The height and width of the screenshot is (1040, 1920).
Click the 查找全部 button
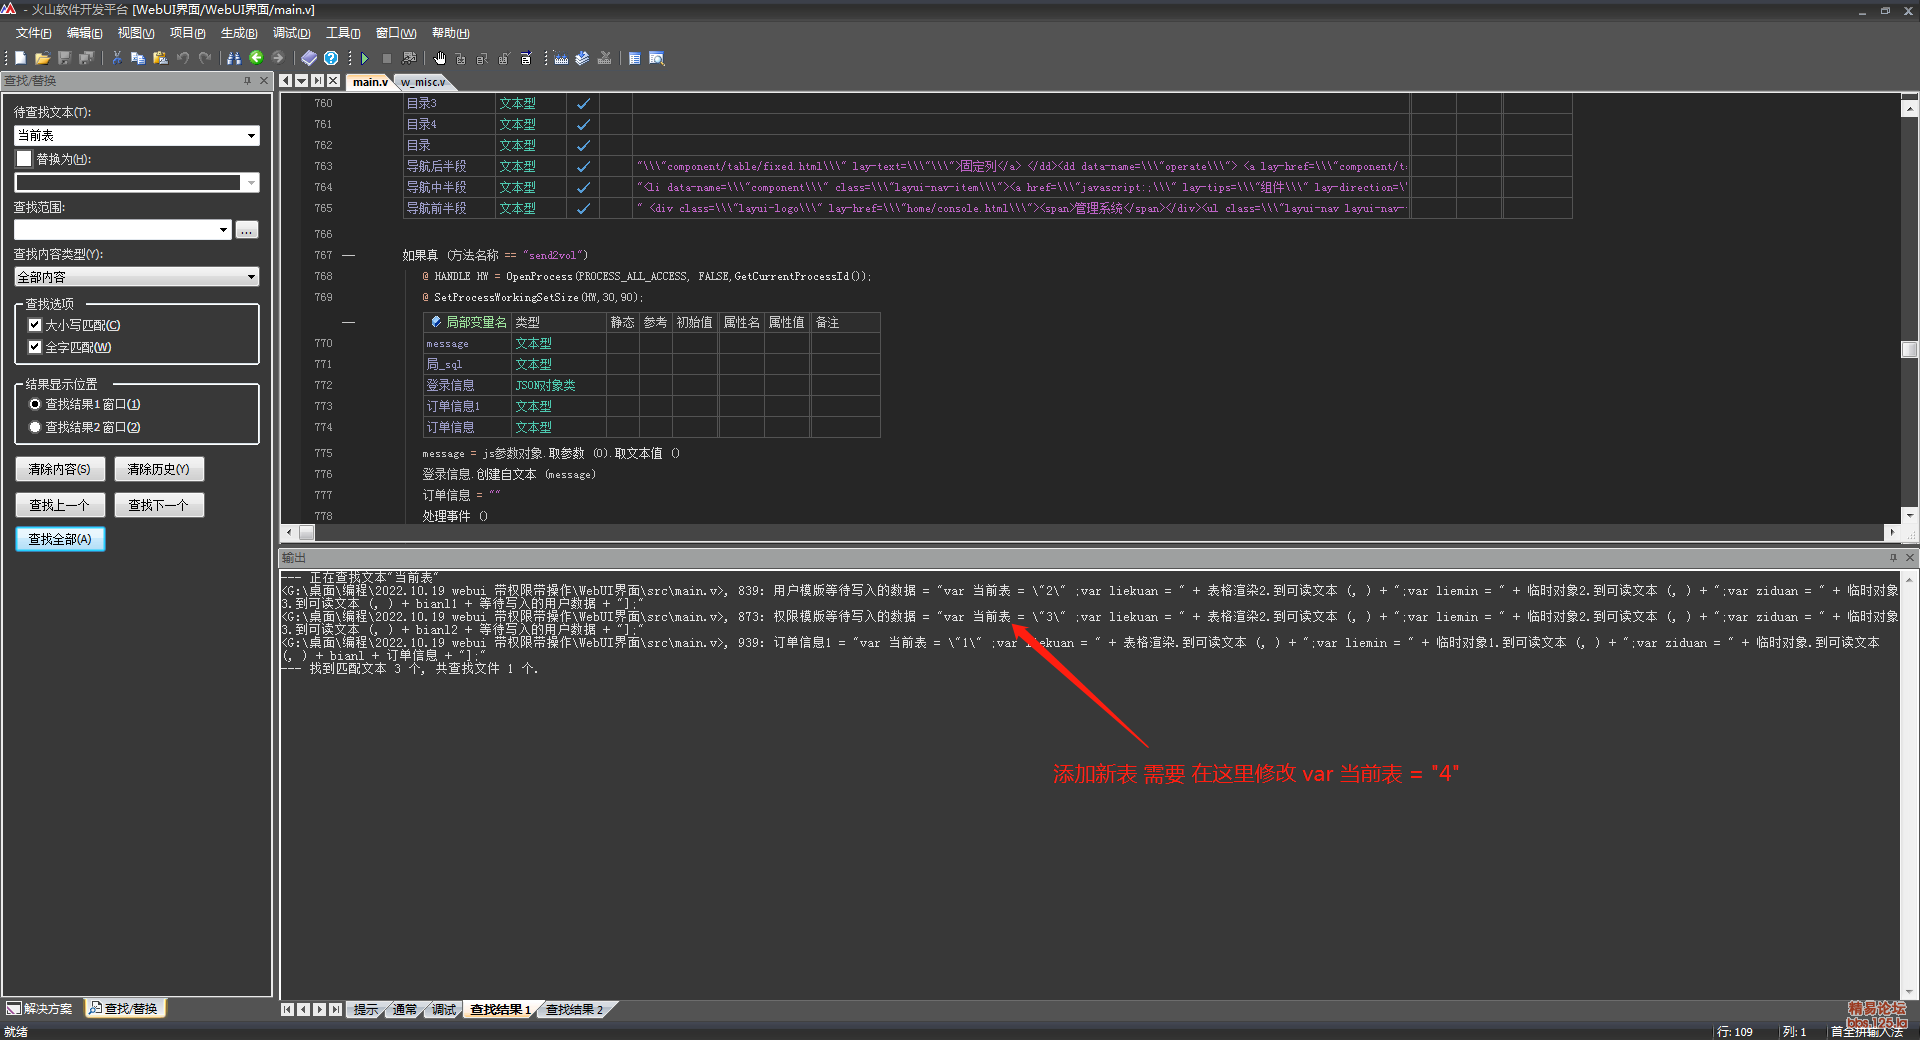point(60,539)
